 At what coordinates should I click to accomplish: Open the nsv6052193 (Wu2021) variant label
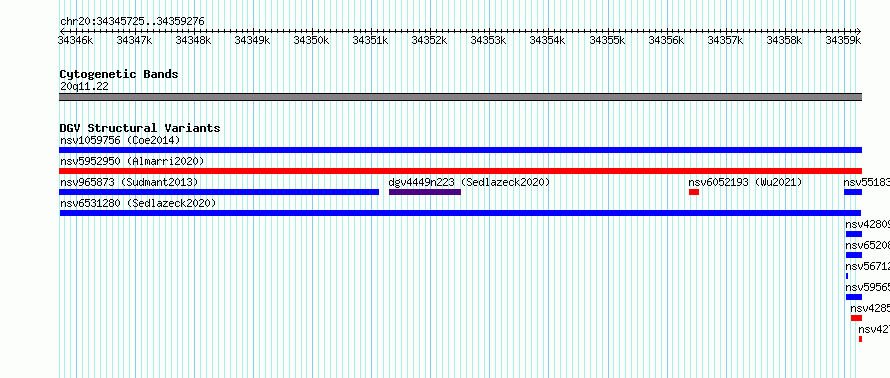[x=745, y=182]
